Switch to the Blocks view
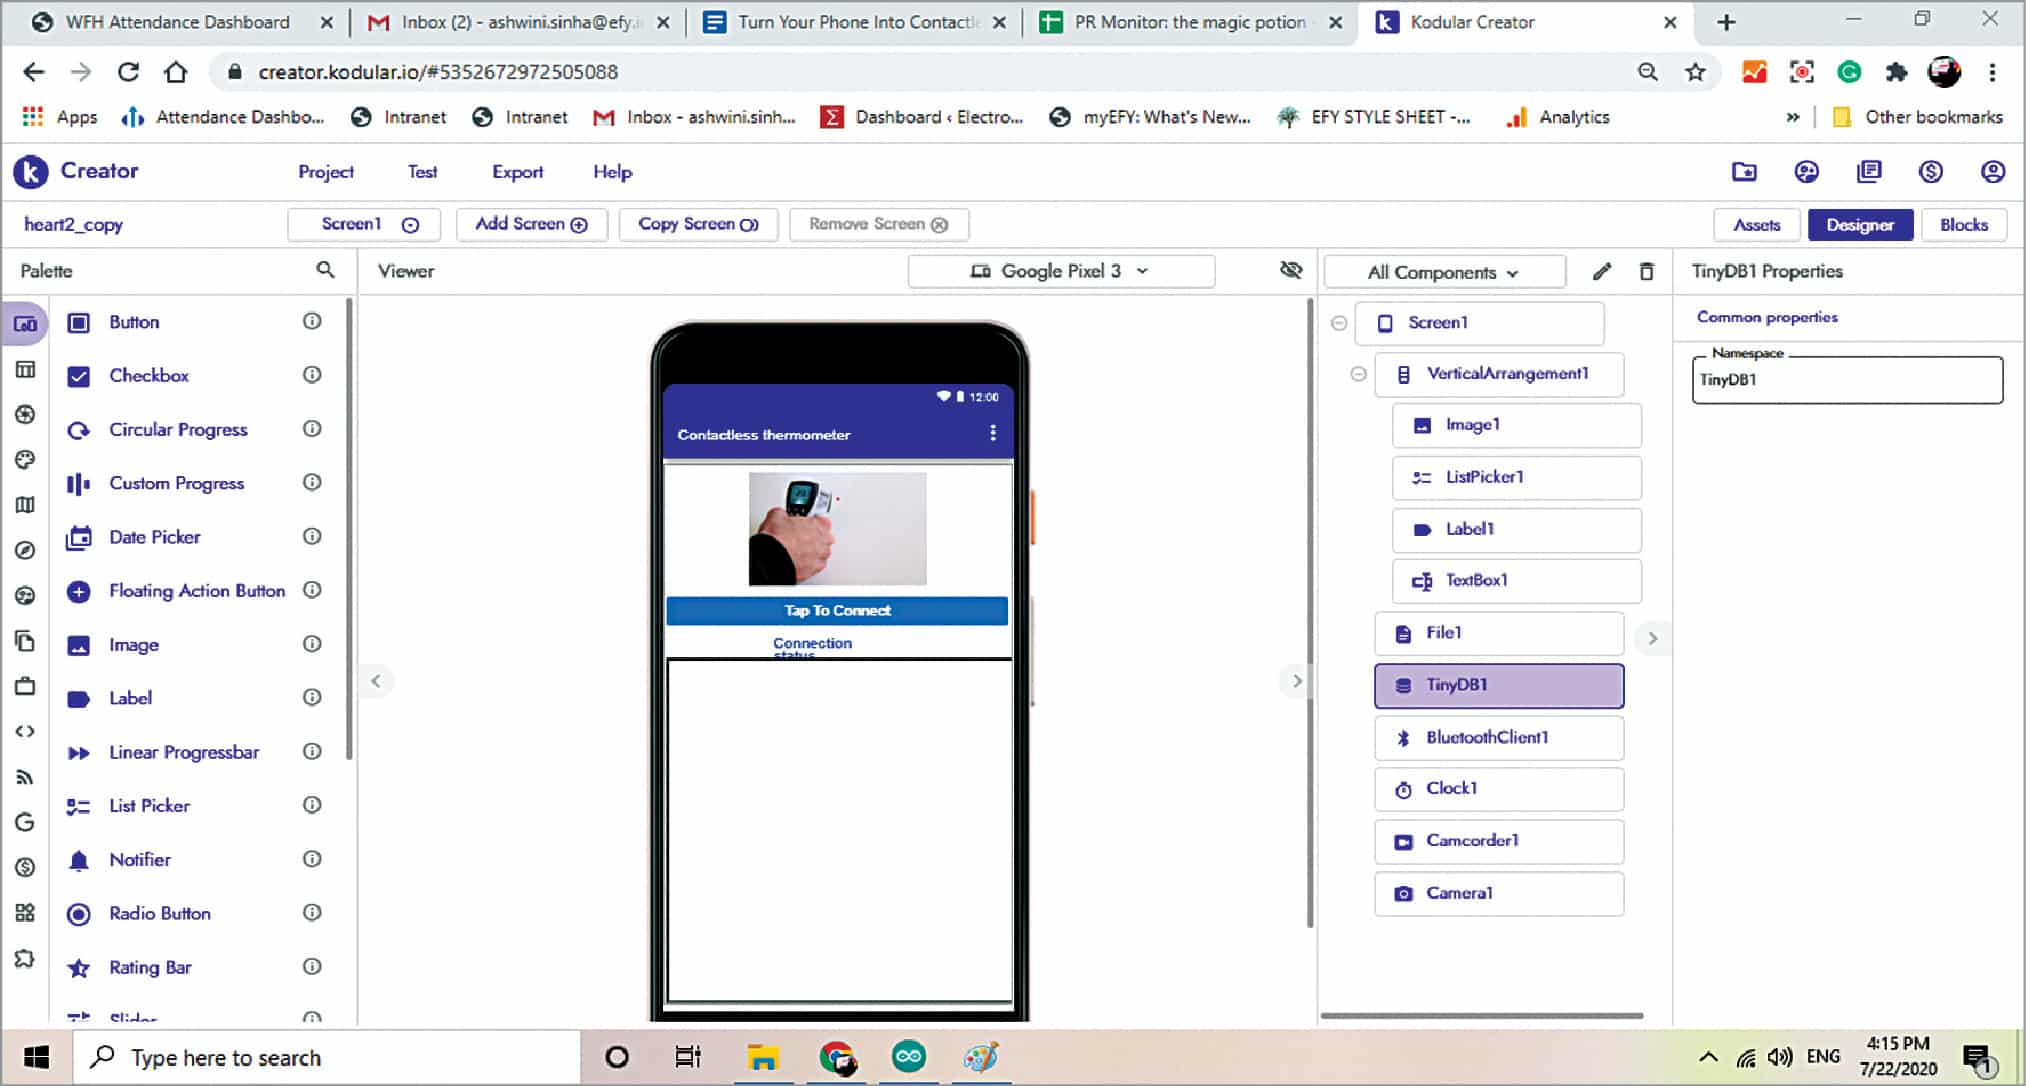The width and height of the screenshot is (2026, 1086). click(x=1963, y=225)
